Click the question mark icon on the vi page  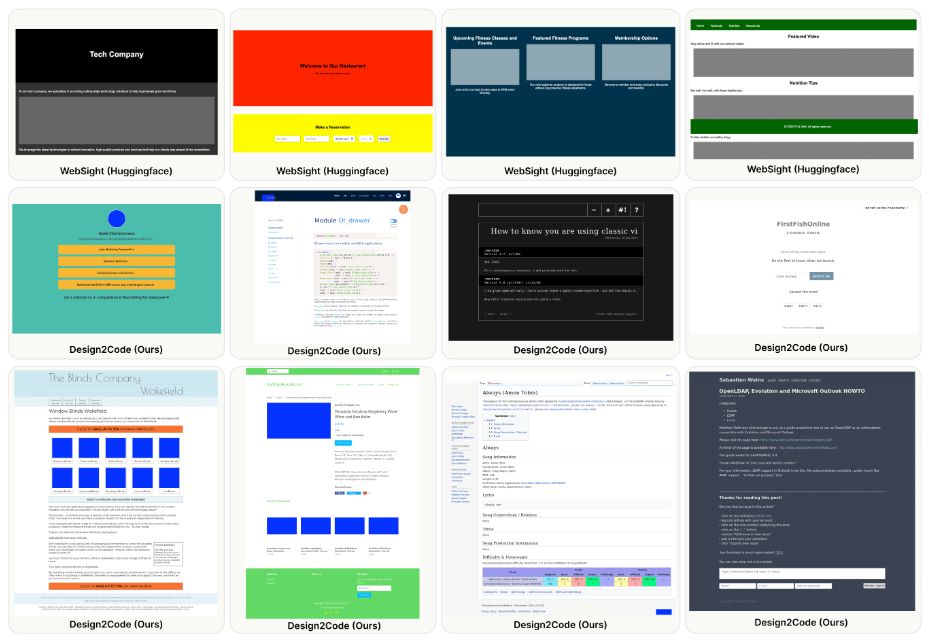(636, 210)
